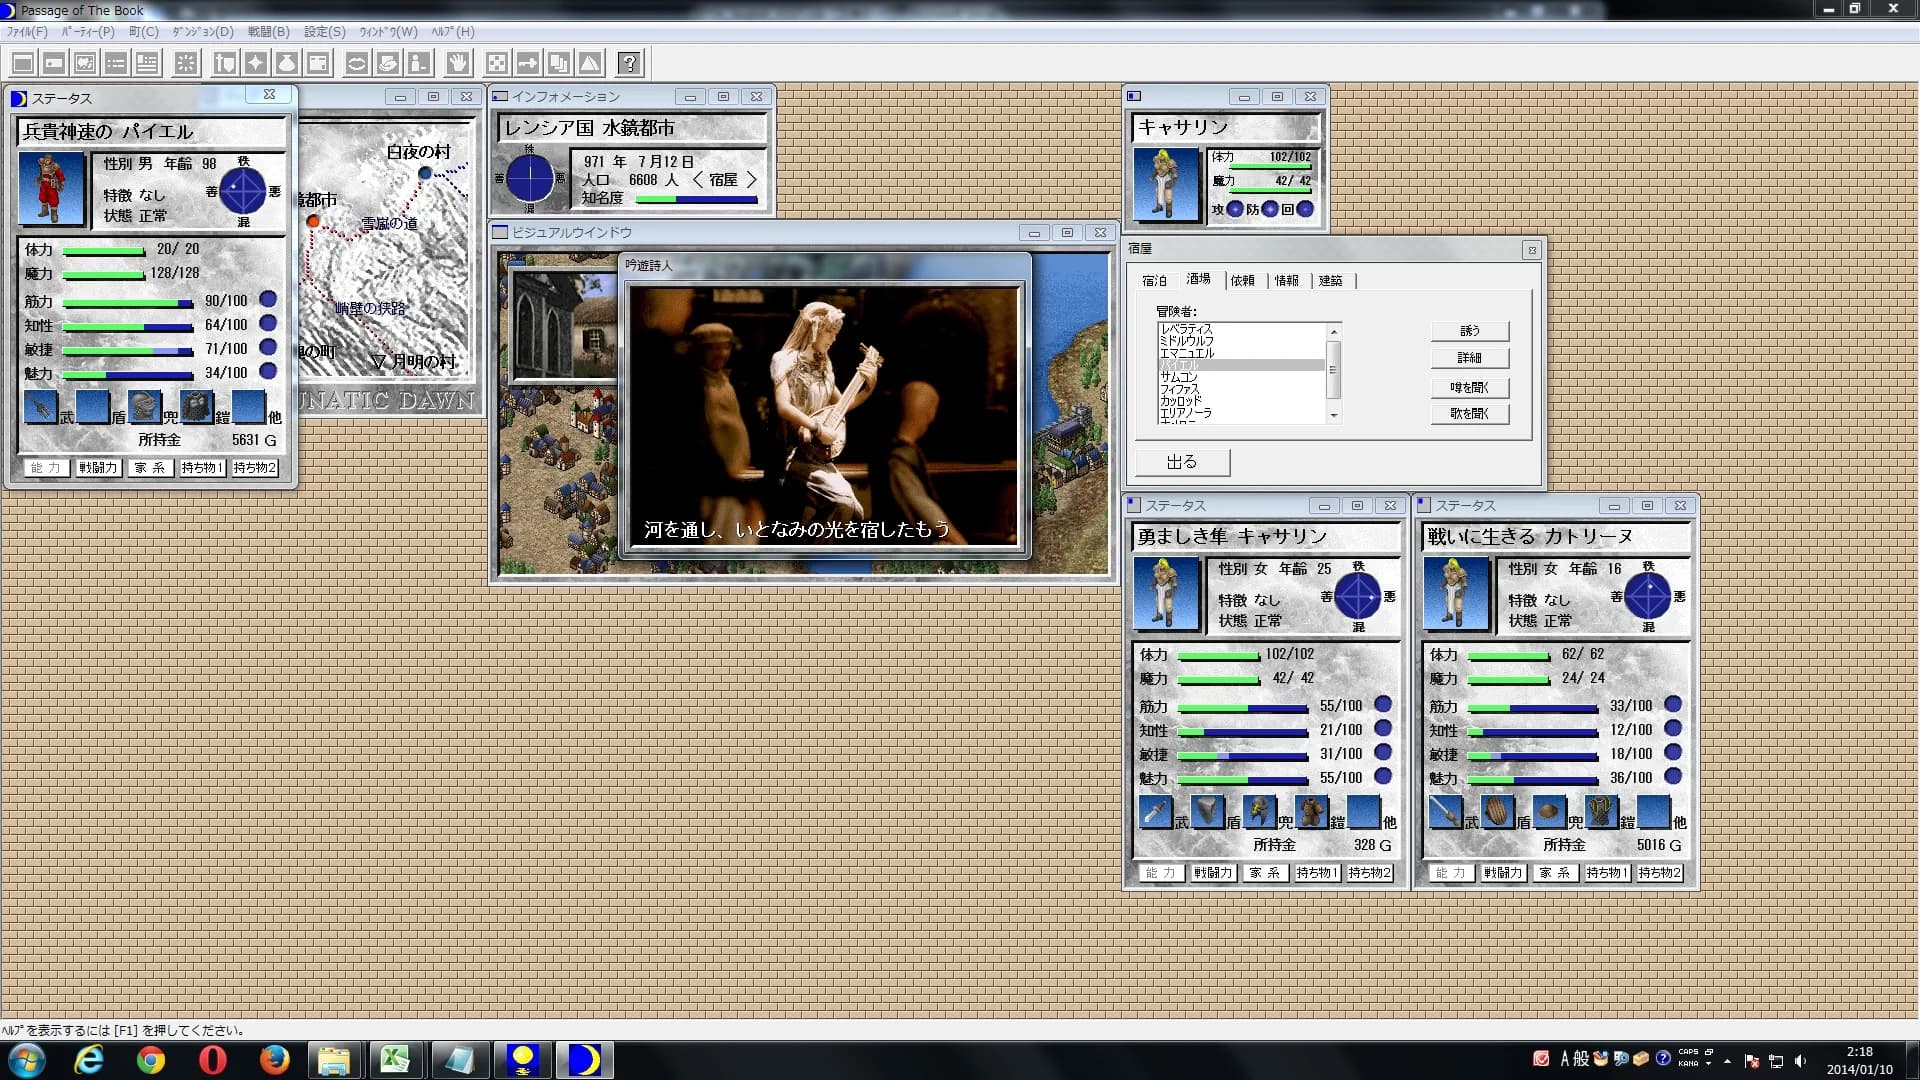Click the sparkle burst icon in the toolbar
The image size is (1920, 1080).
click(186, 64)
